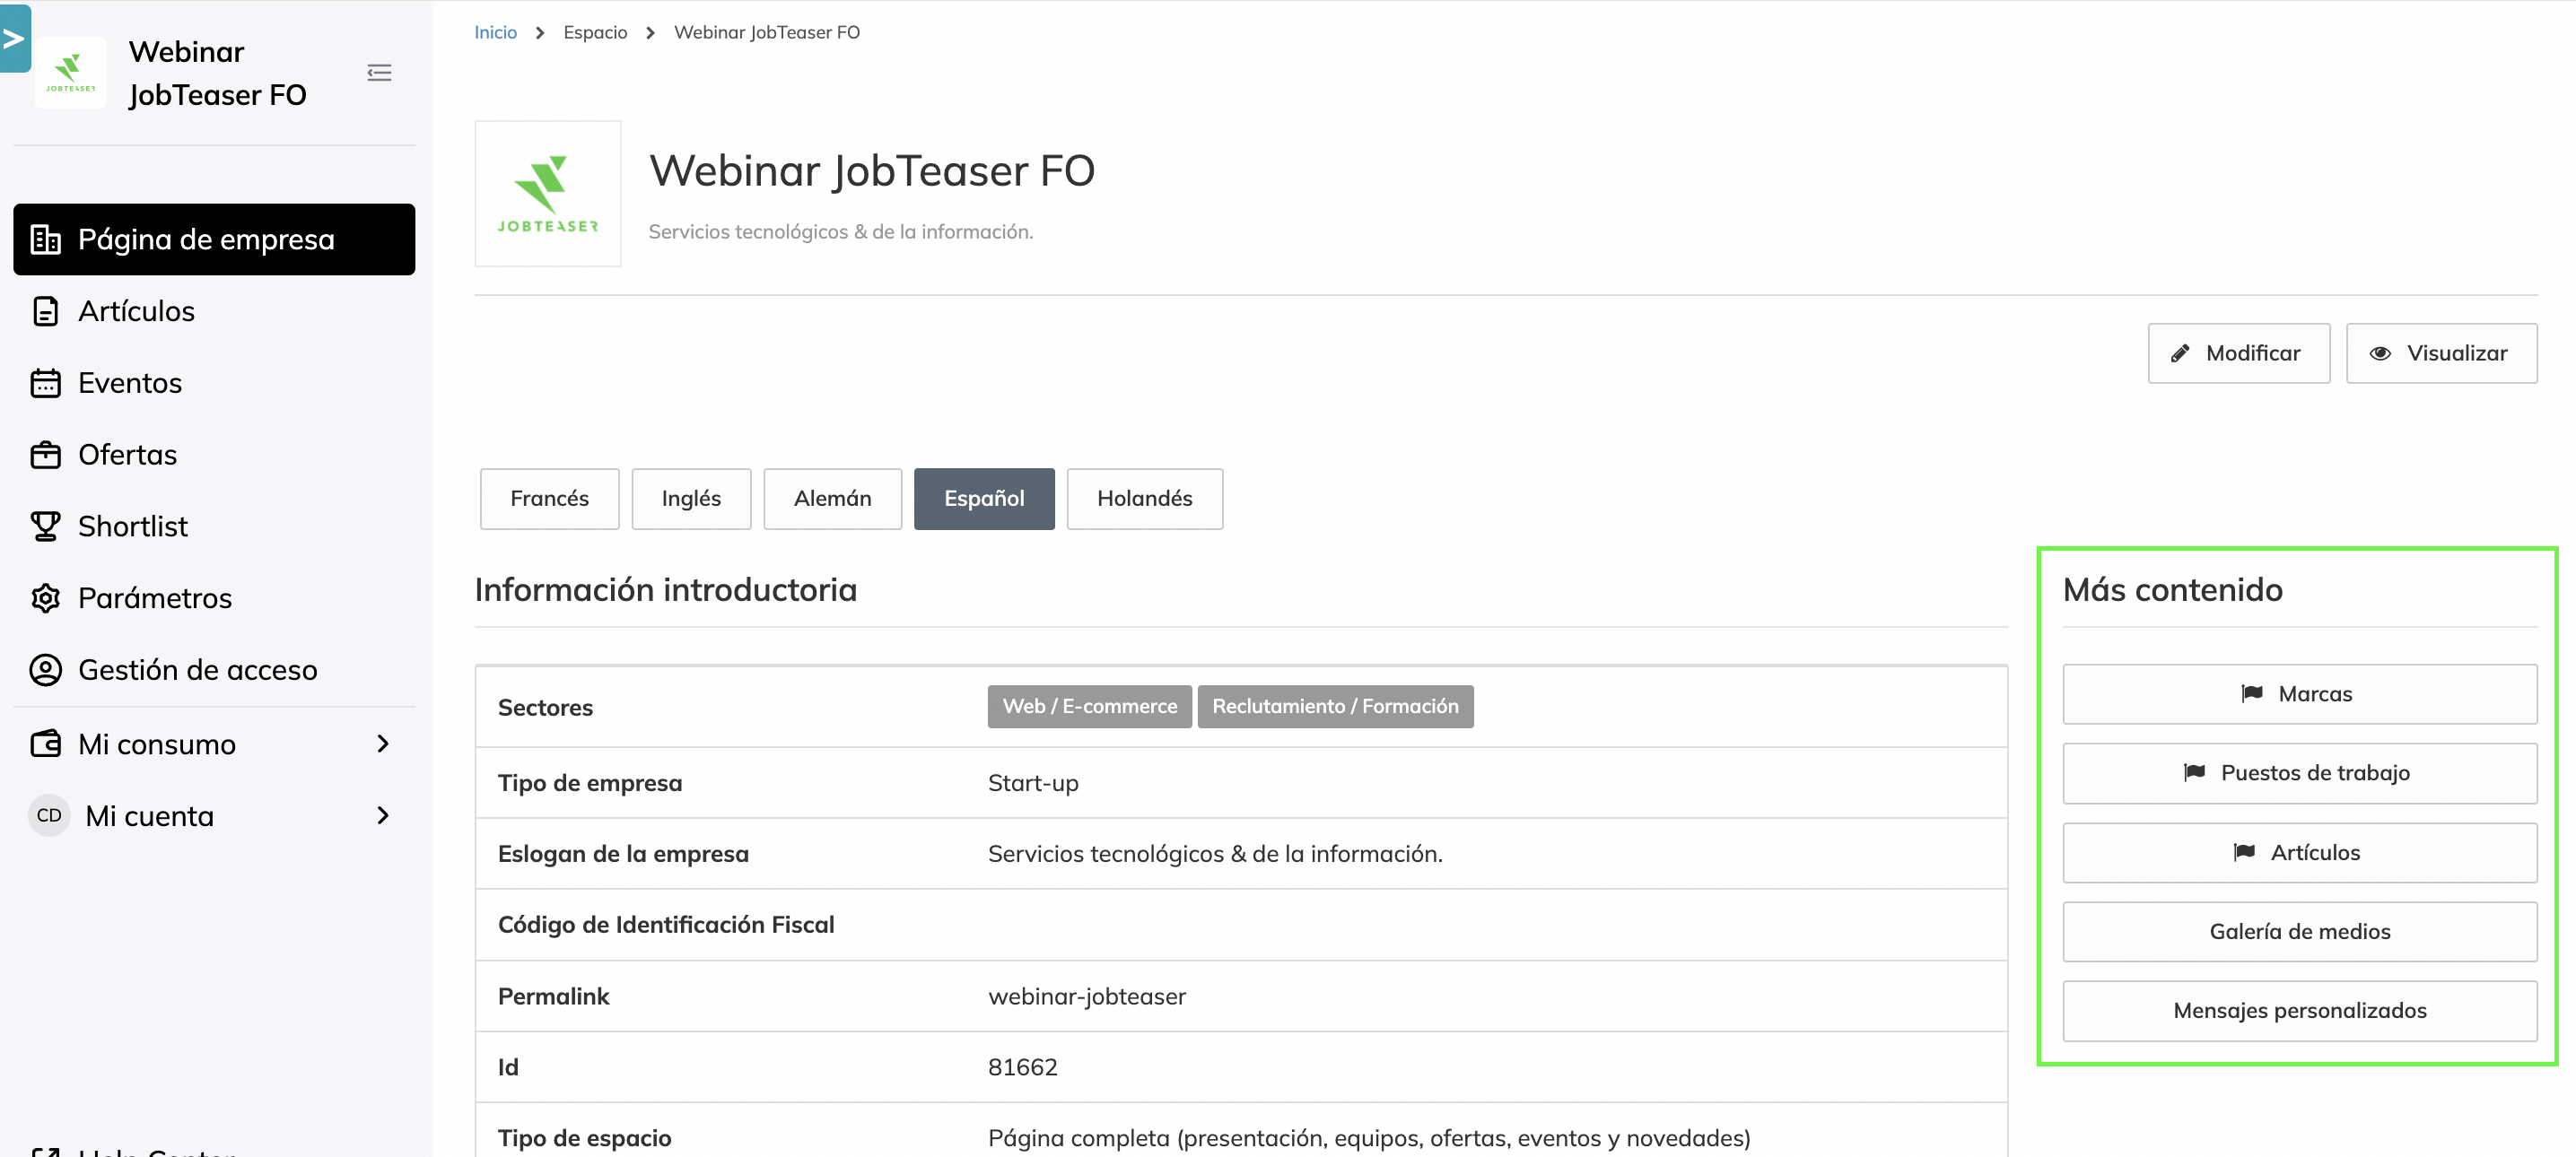
Task: Click the pencil icon on Modificar
Action: pyautogui.click(x=2181, y=353)
